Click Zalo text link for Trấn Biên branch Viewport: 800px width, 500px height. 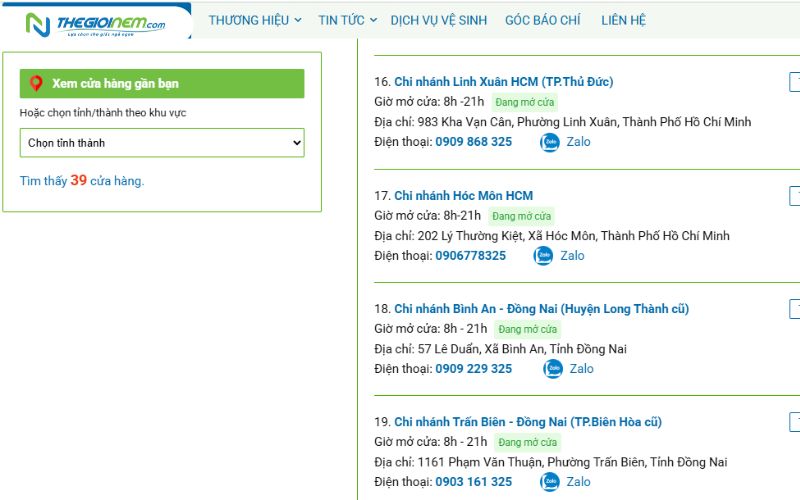[578, 482]
